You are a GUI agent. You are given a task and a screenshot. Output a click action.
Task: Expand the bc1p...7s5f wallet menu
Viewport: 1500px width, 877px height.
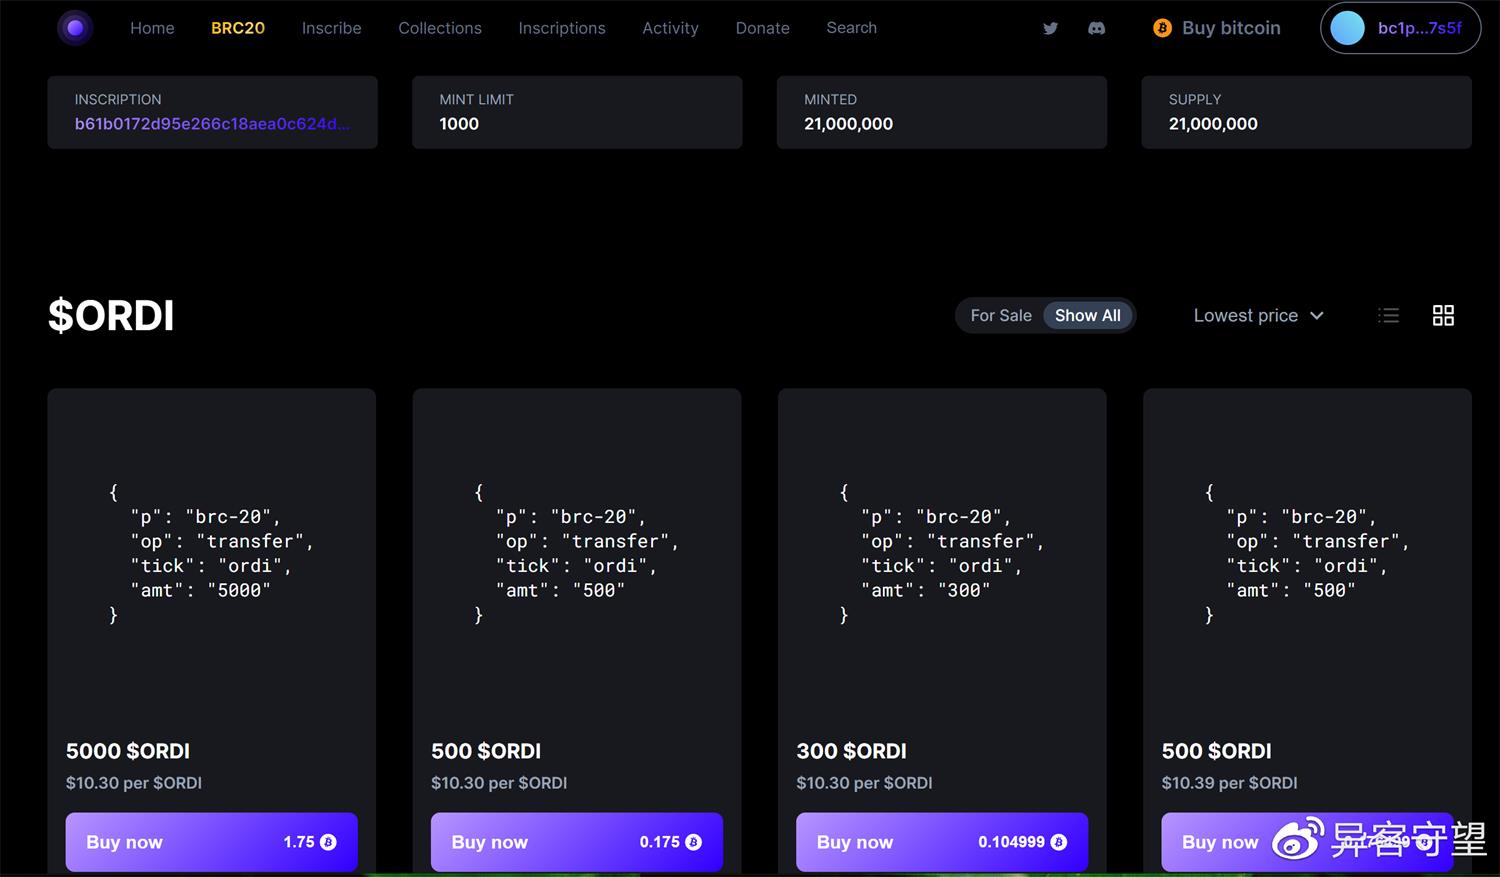(1419, 28)
